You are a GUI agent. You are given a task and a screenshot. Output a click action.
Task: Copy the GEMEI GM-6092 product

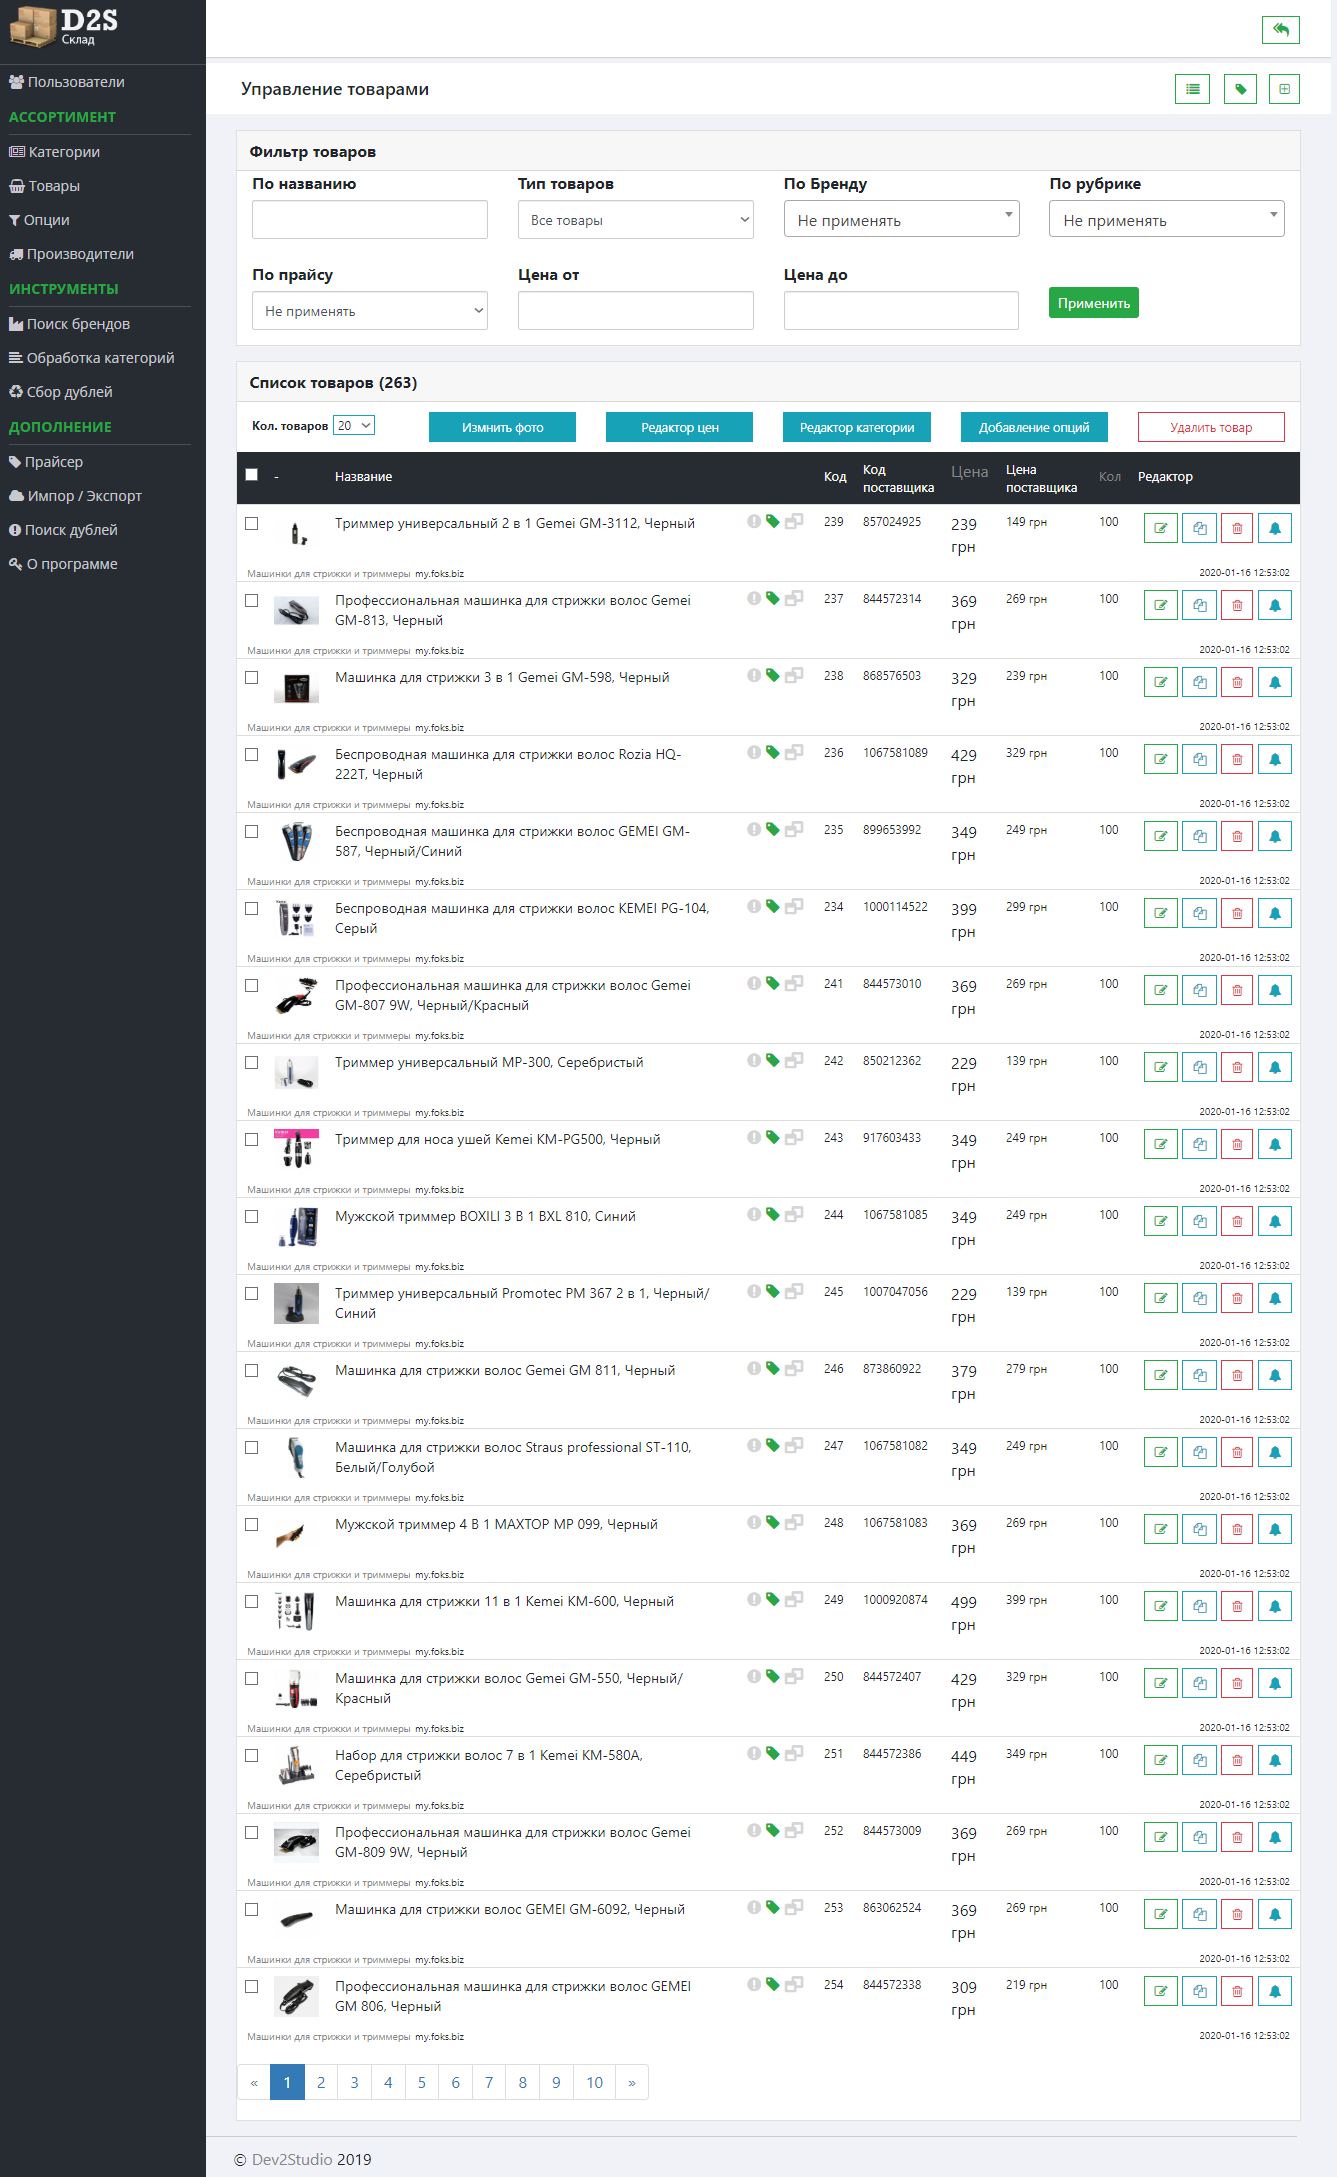pyautogui.click(x=1199, y=1915)
